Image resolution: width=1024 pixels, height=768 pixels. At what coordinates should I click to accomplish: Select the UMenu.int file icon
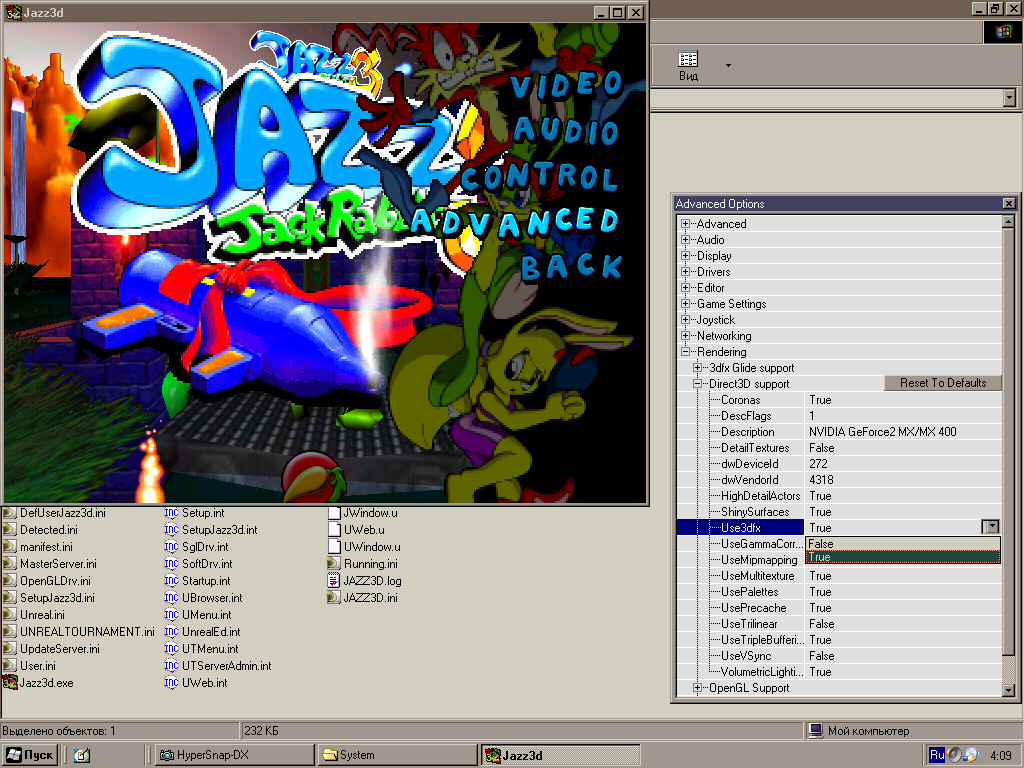171,615
